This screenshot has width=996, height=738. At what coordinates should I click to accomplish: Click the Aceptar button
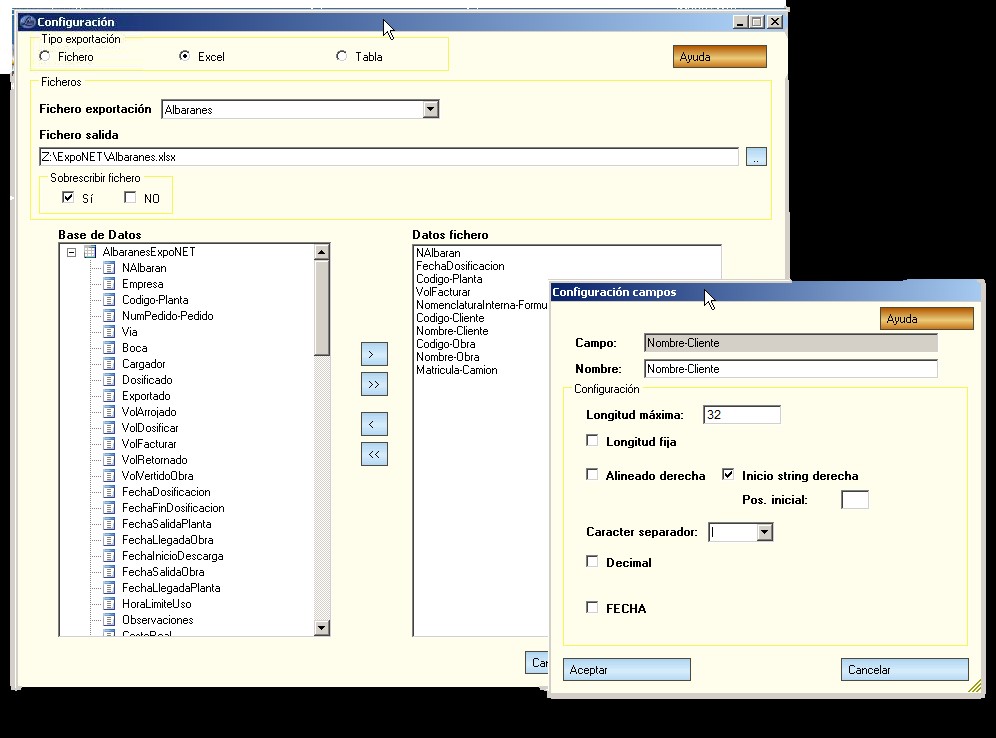point(627,670)
